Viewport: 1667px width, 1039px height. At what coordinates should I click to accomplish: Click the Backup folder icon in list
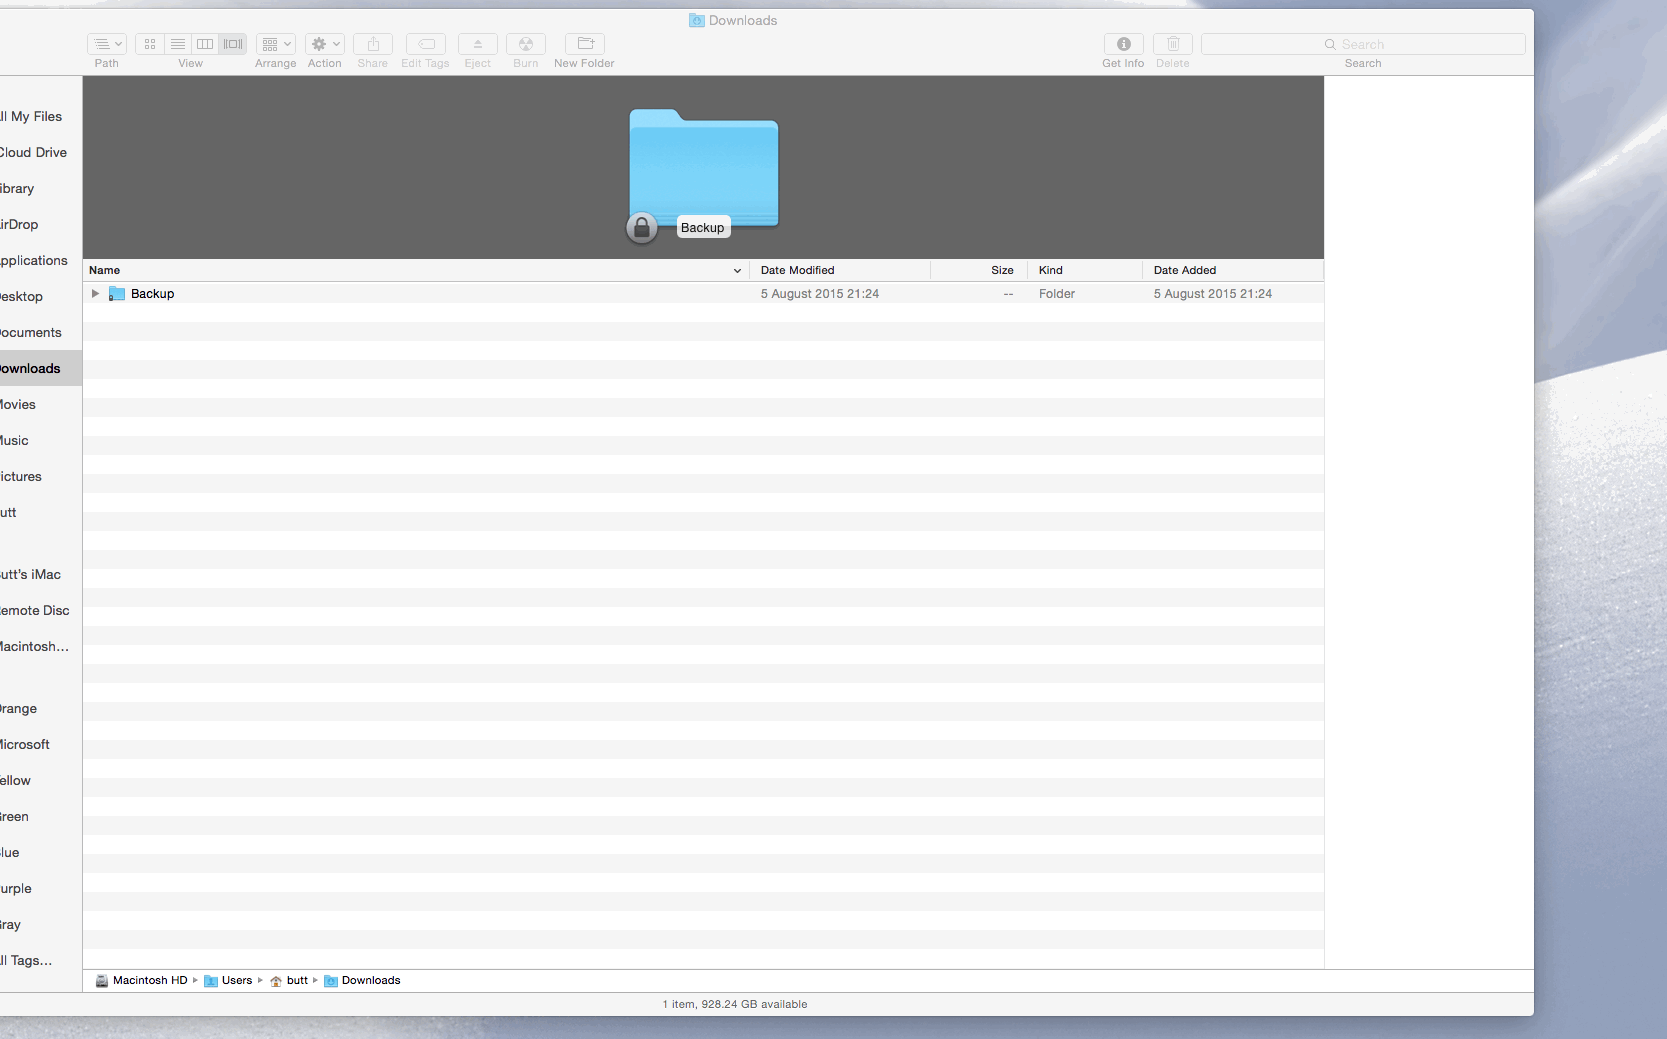click(x=117, y=294)
